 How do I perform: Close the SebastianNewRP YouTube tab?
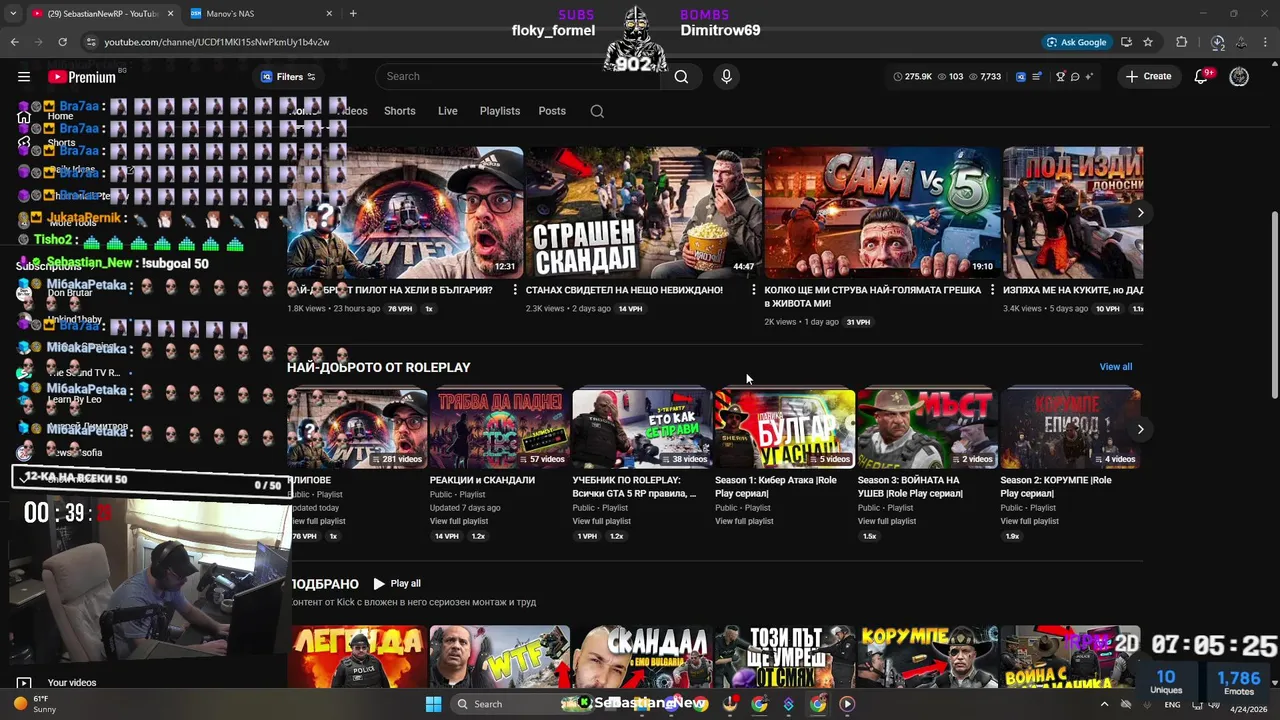click(x=170, y=13)
